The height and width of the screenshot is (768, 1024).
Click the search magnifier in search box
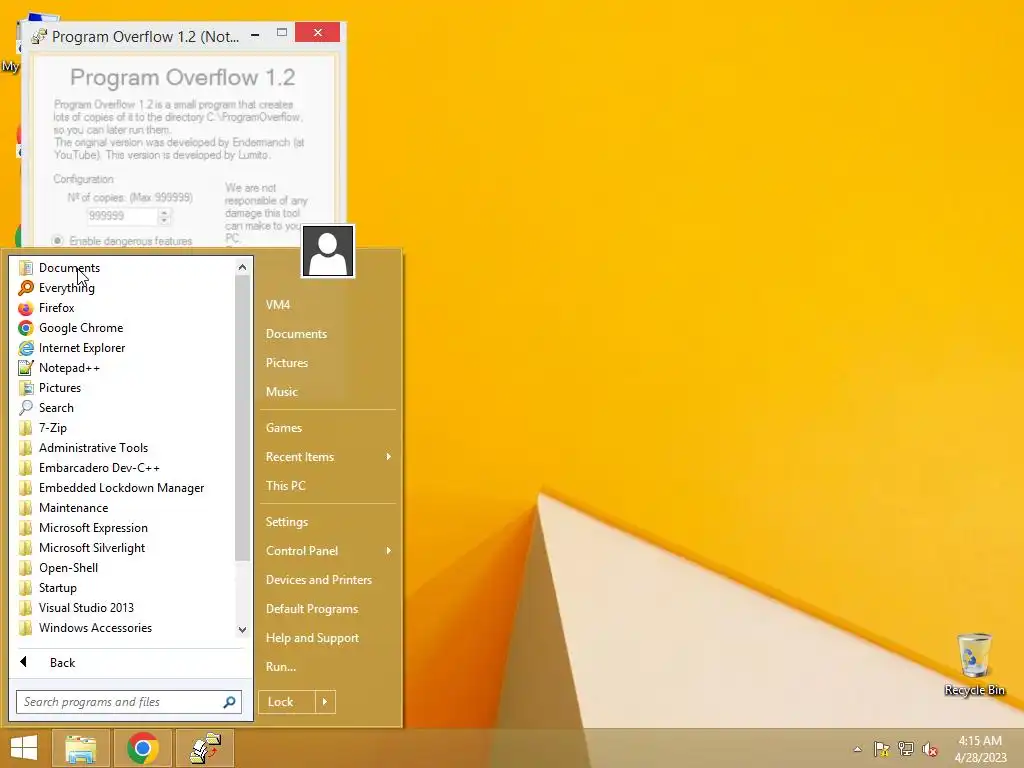(229, 702)
